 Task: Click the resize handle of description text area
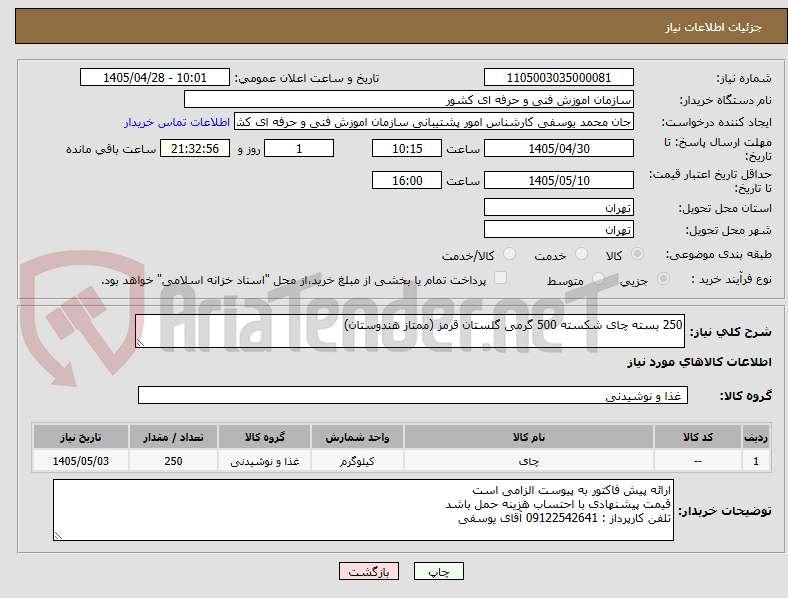tap(140, 342)
